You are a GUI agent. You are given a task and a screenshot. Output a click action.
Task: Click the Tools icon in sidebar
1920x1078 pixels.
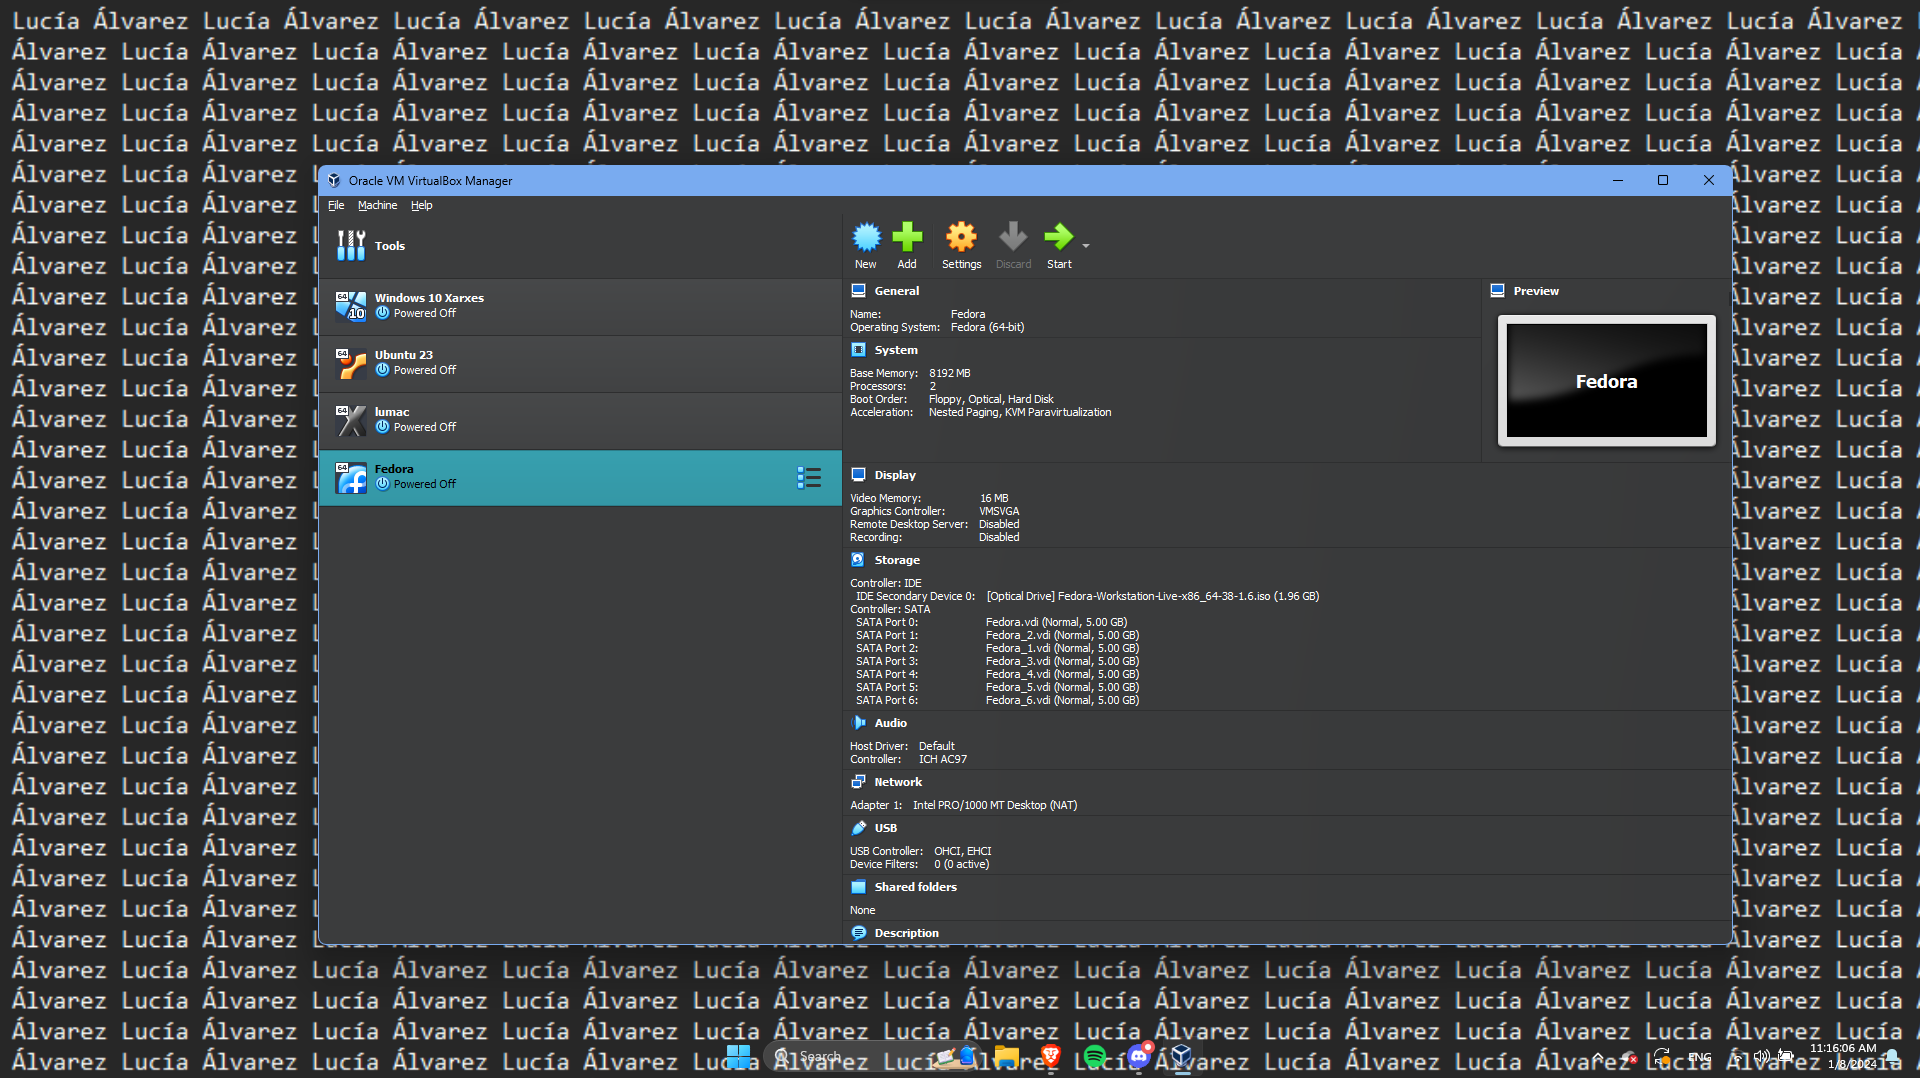click(x=351, y=246)
